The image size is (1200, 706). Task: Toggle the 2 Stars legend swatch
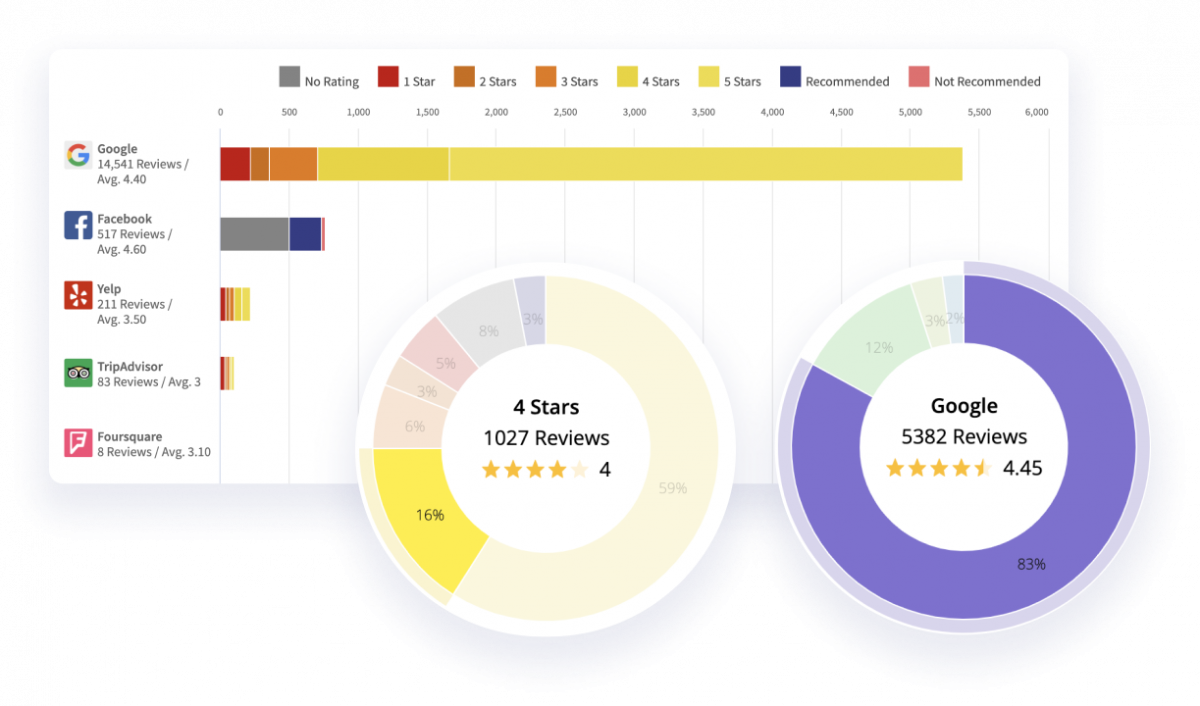[x=464, y=77]
